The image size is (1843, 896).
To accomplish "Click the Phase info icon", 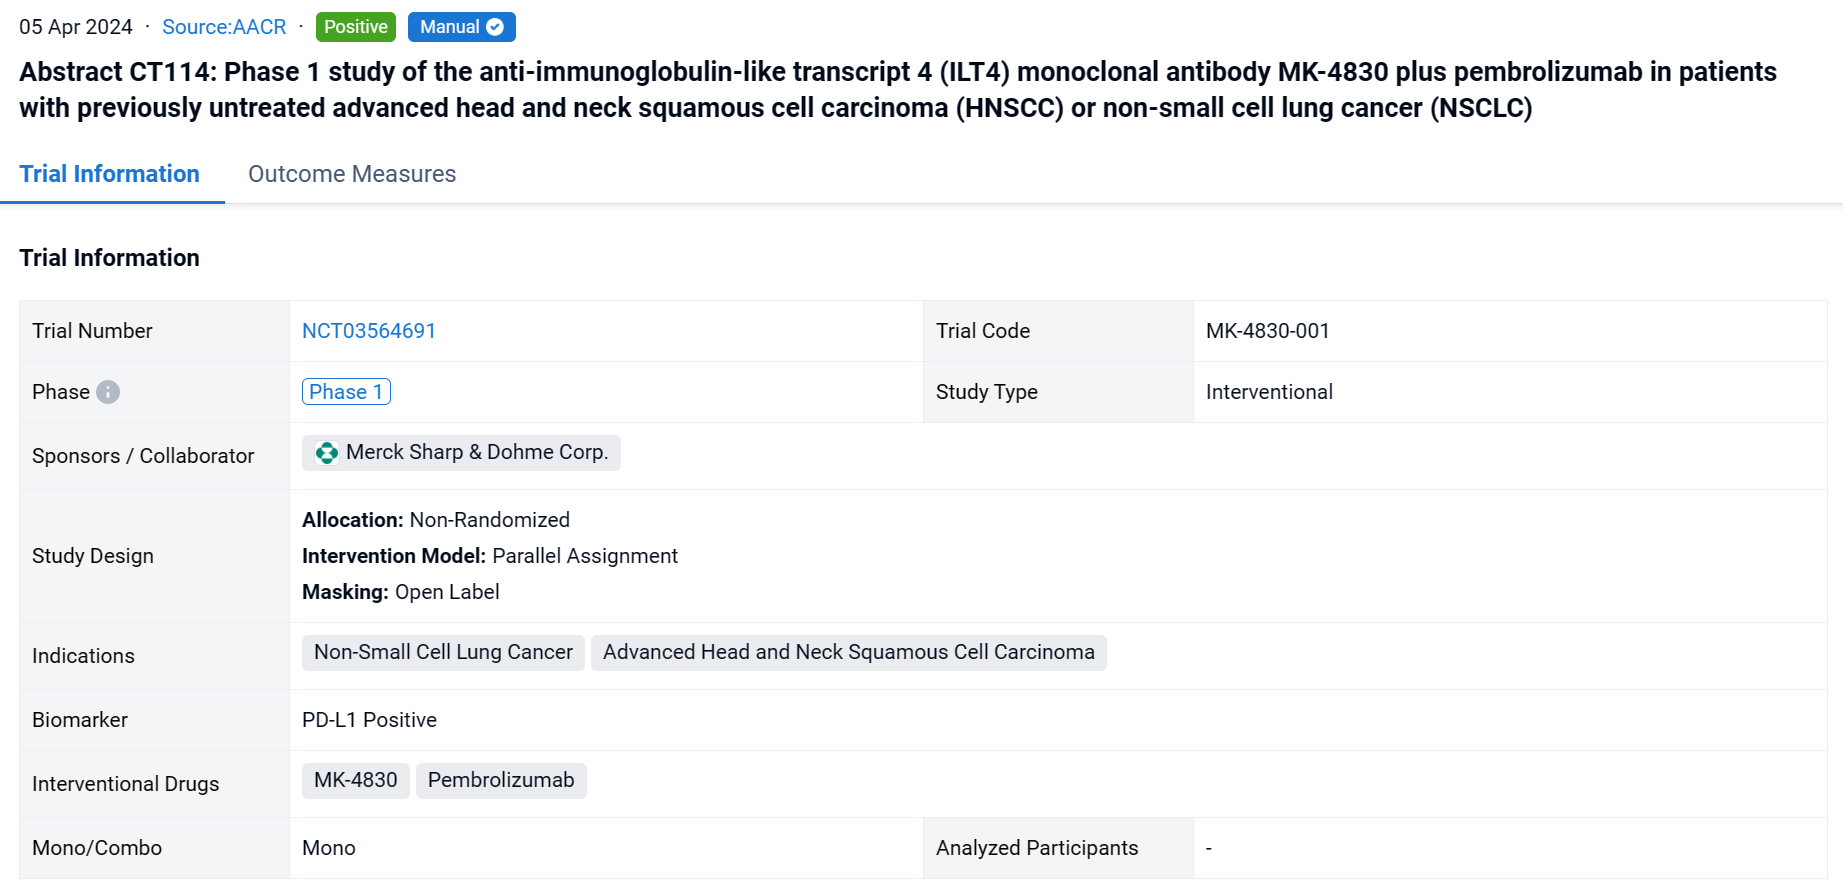I will (x=108, y=392).
